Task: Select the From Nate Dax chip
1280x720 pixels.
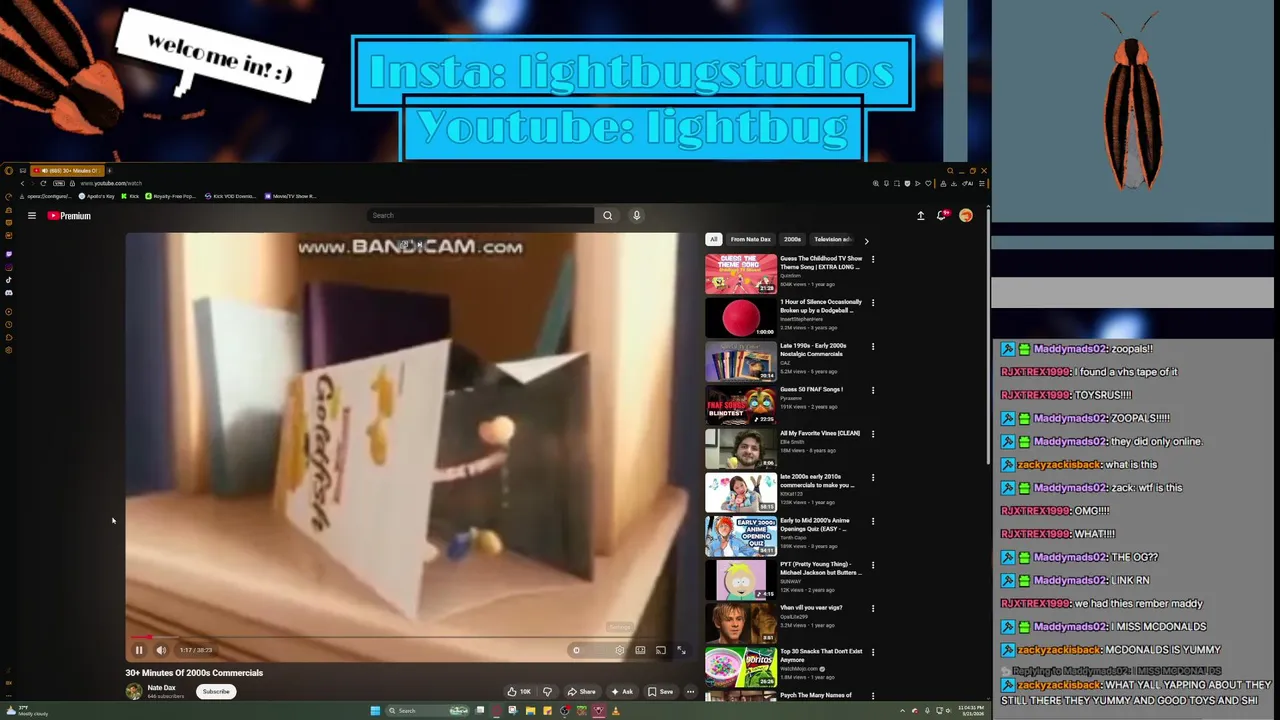Action: click(x=750, y=240)
